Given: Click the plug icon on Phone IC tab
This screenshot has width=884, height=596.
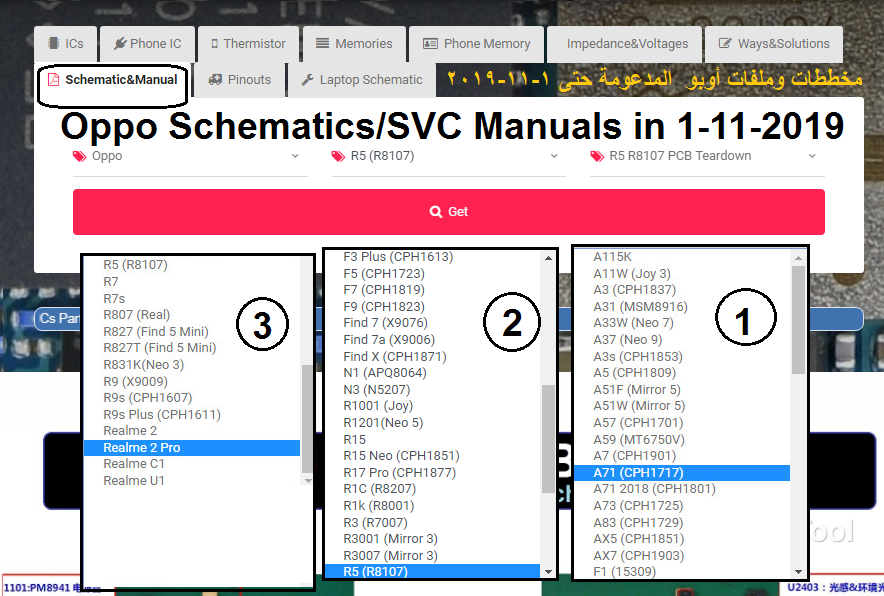Looking at the screenshot, I should click(120, 43).
